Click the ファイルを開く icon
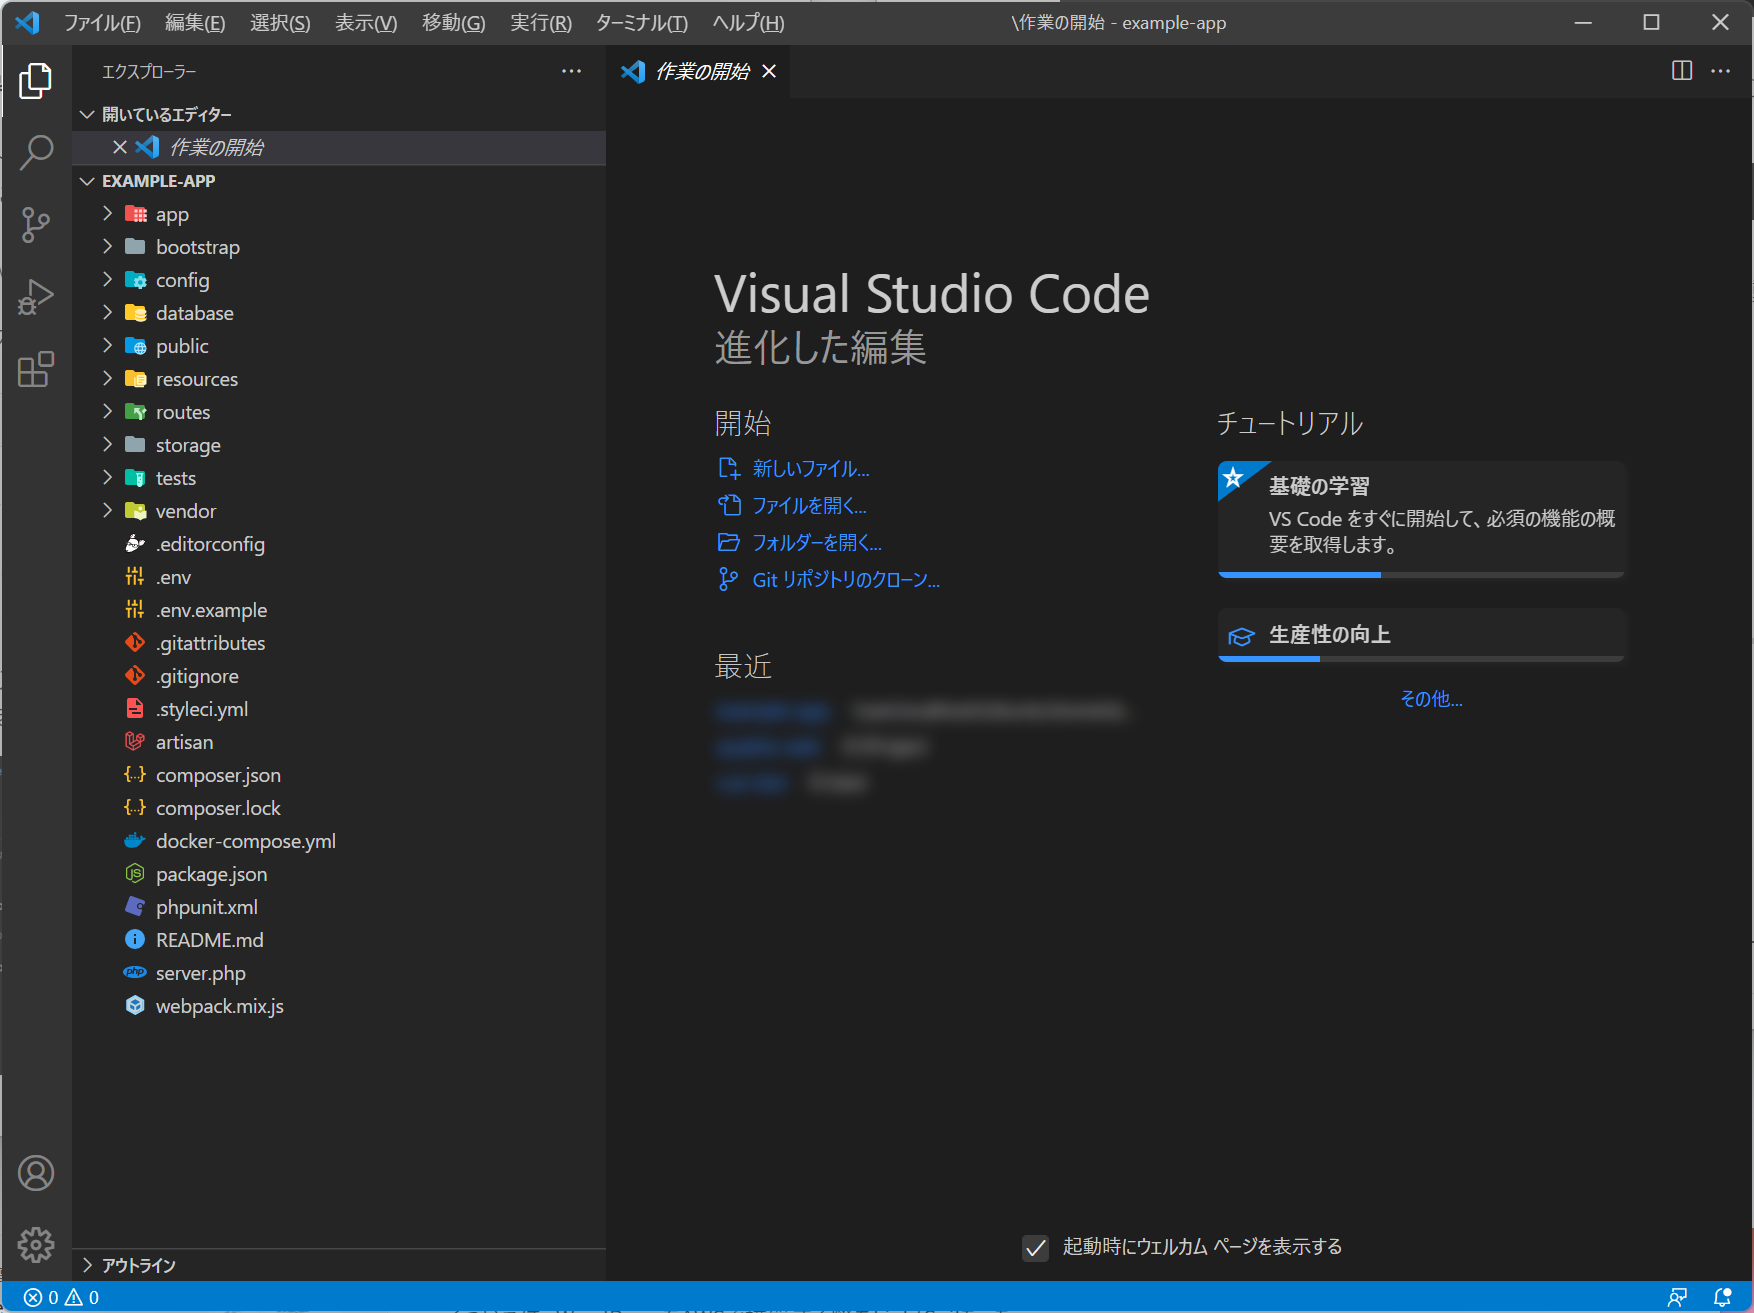The width and height of the screenshot is (1754, 1313). (729, 505)
